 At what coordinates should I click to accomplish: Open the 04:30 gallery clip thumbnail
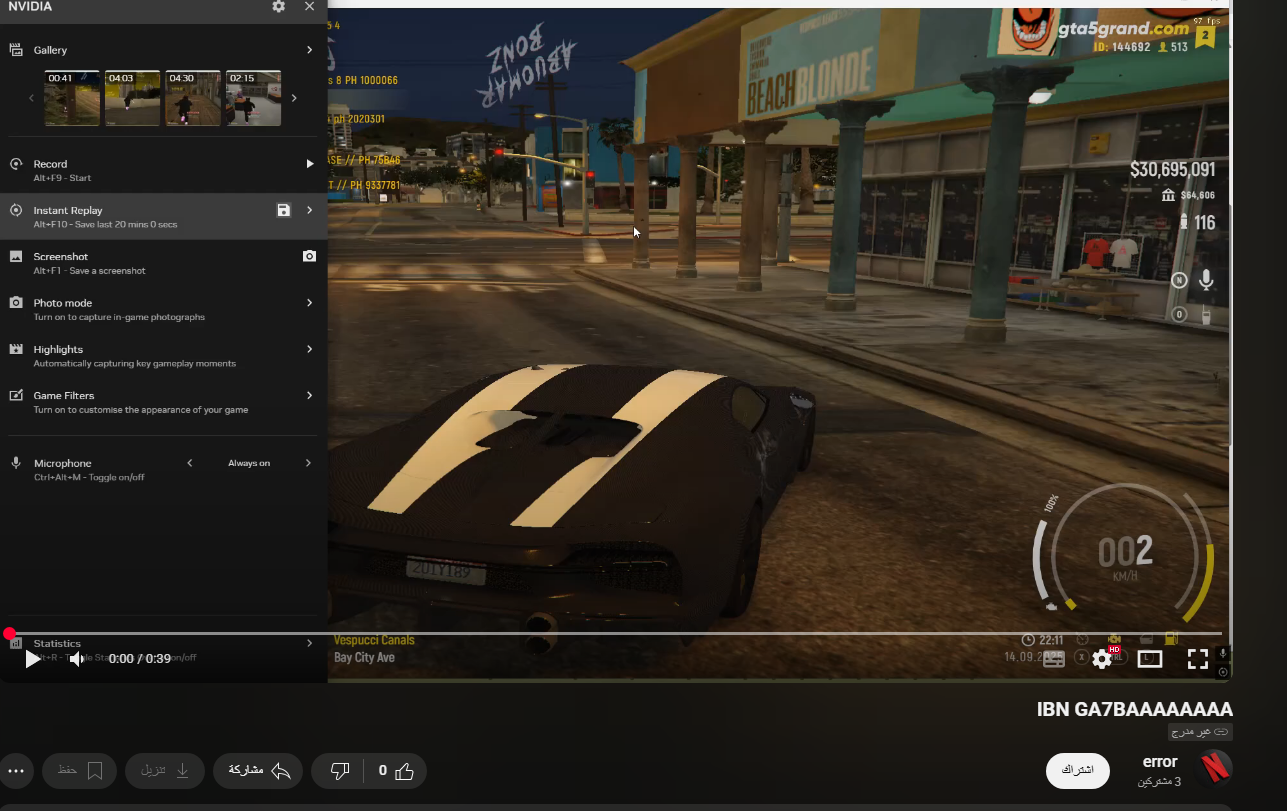[x=193, y=98]
